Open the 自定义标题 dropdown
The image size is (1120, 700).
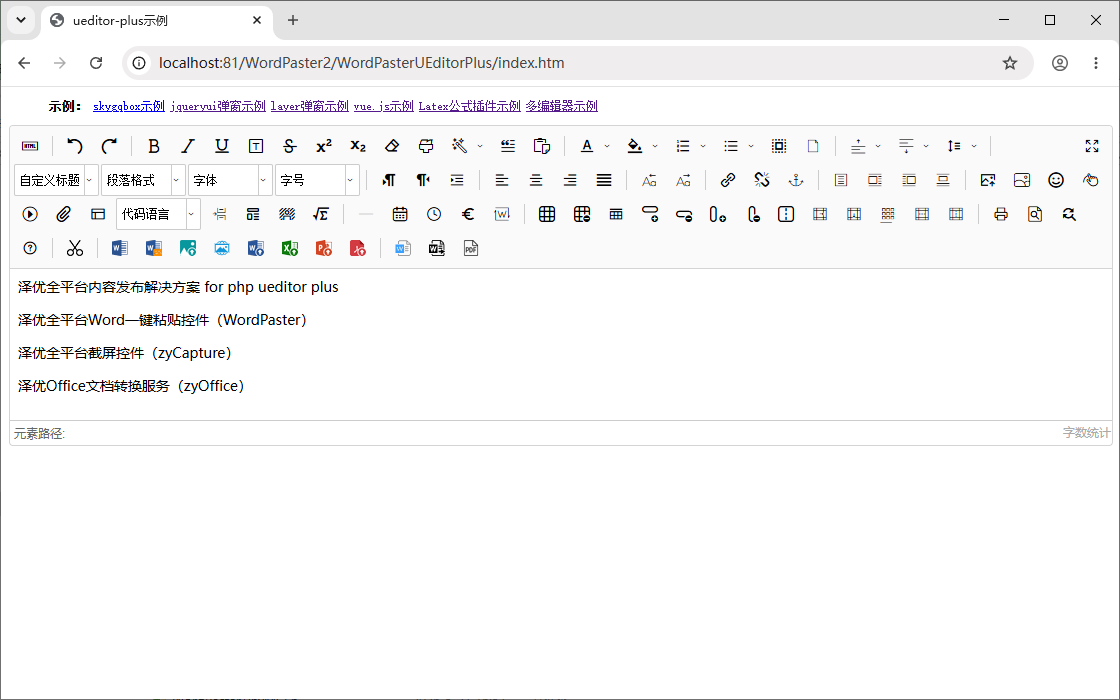coord(56,180)
